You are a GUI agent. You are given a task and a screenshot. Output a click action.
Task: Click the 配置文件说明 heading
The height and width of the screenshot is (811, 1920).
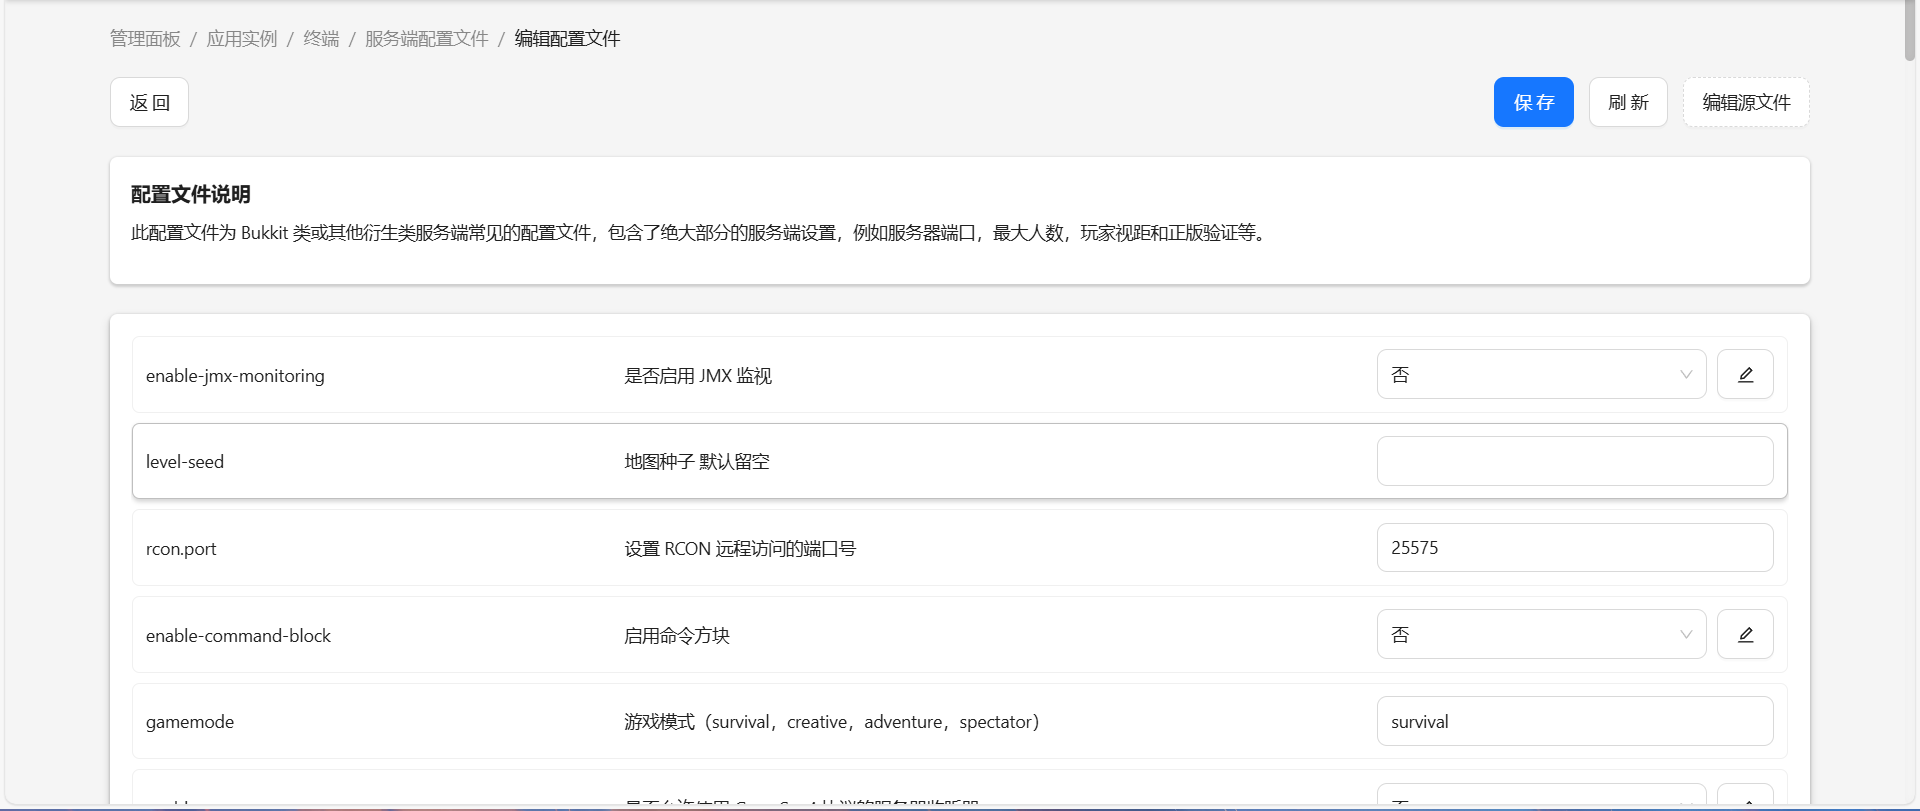pyautogui.click(x=190, y=194)
